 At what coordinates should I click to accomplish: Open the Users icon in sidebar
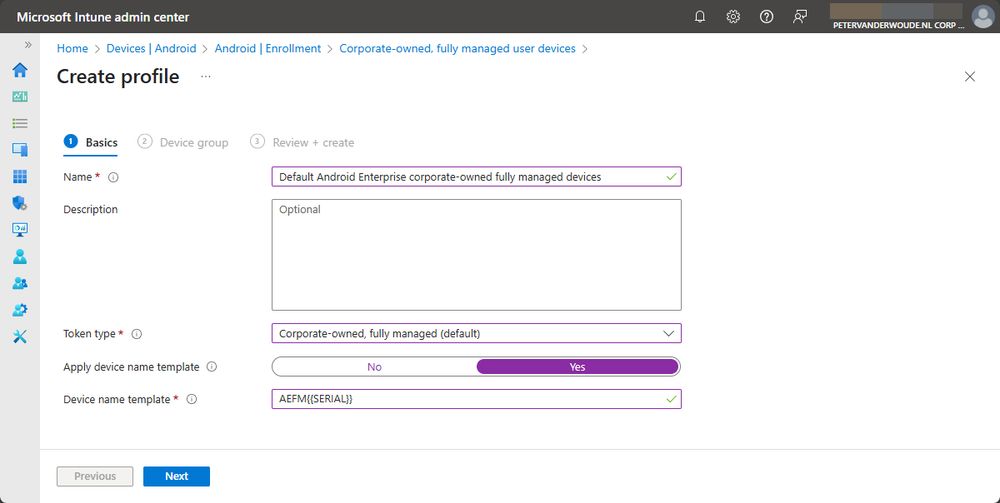click(x=20, y=256)
